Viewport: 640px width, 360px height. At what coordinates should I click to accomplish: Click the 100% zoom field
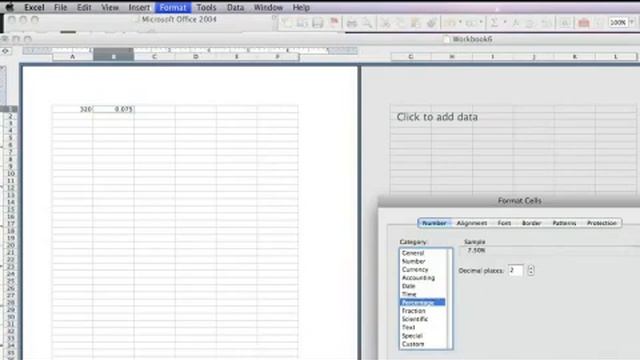[x=618, y=22]
